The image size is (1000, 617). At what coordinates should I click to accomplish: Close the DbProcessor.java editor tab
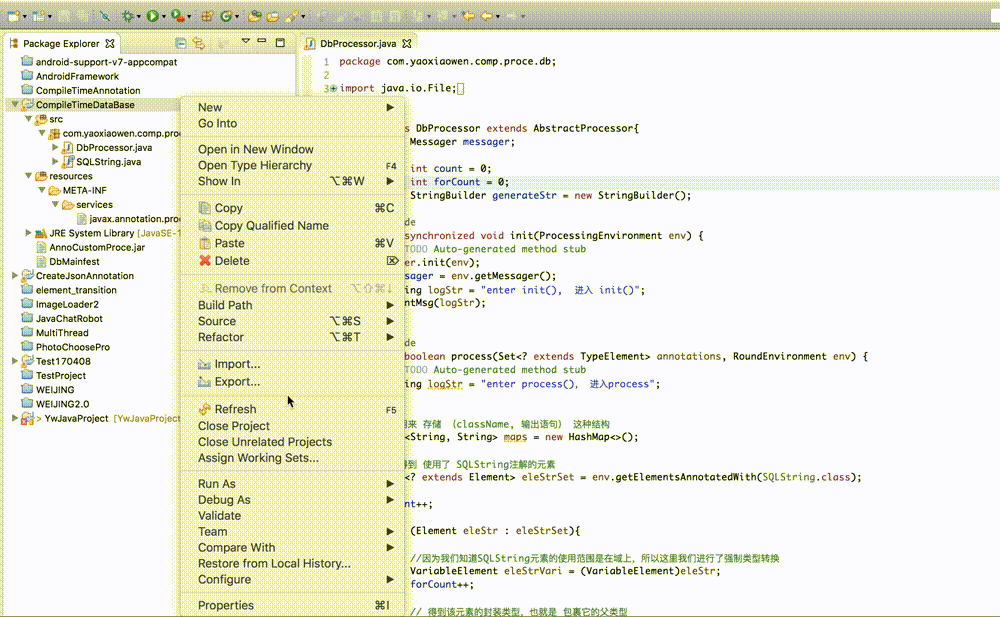click(407, 43)
